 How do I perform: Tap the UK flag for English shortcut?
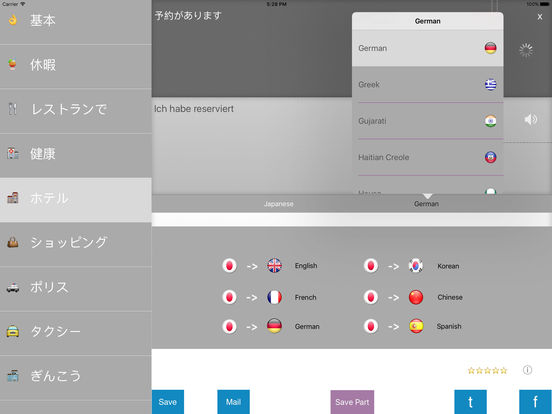[274, 265]
